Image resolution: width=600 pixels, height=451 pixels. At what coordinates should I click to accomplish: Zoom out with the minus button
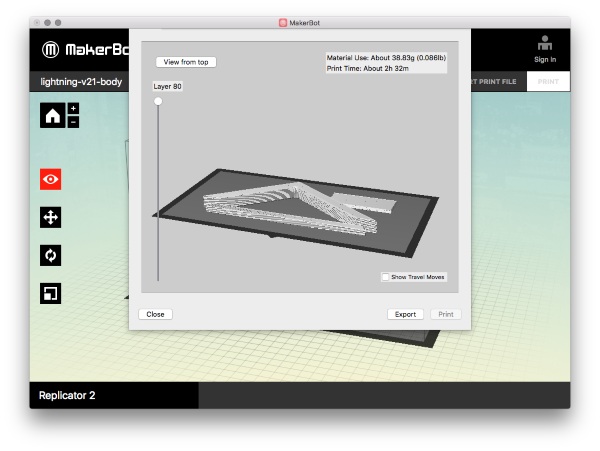(73, 122)
